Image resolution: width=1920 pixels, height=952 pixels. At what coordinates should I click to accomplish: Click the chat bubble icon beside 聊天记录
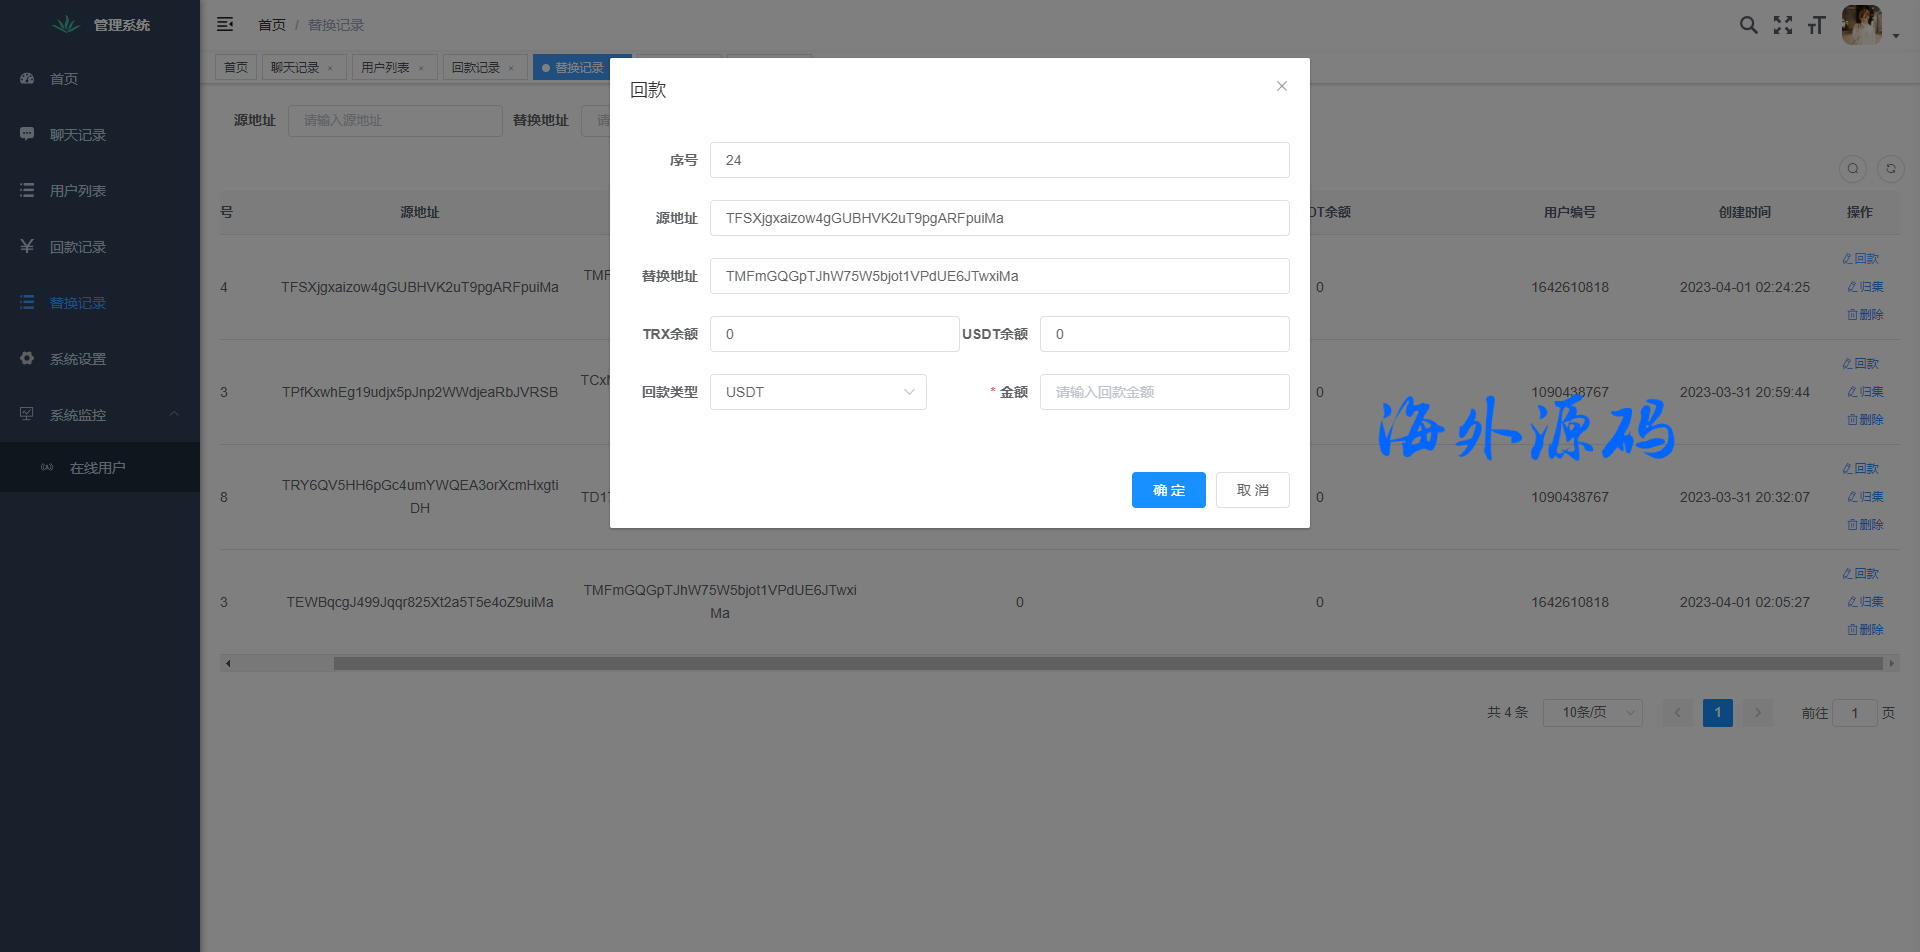coord(27,134)
